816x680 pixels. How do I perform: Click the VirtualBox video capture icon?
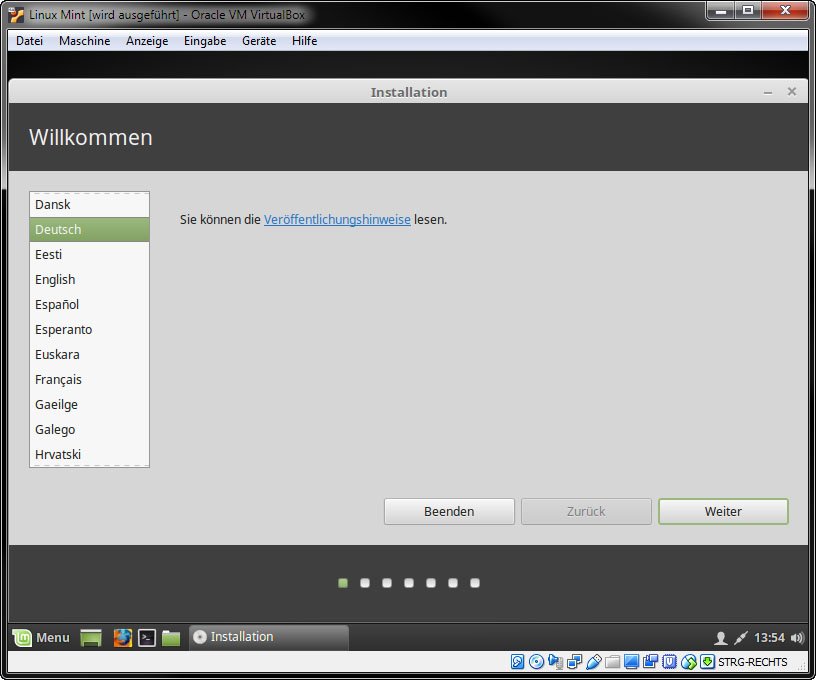pos(650,662)
